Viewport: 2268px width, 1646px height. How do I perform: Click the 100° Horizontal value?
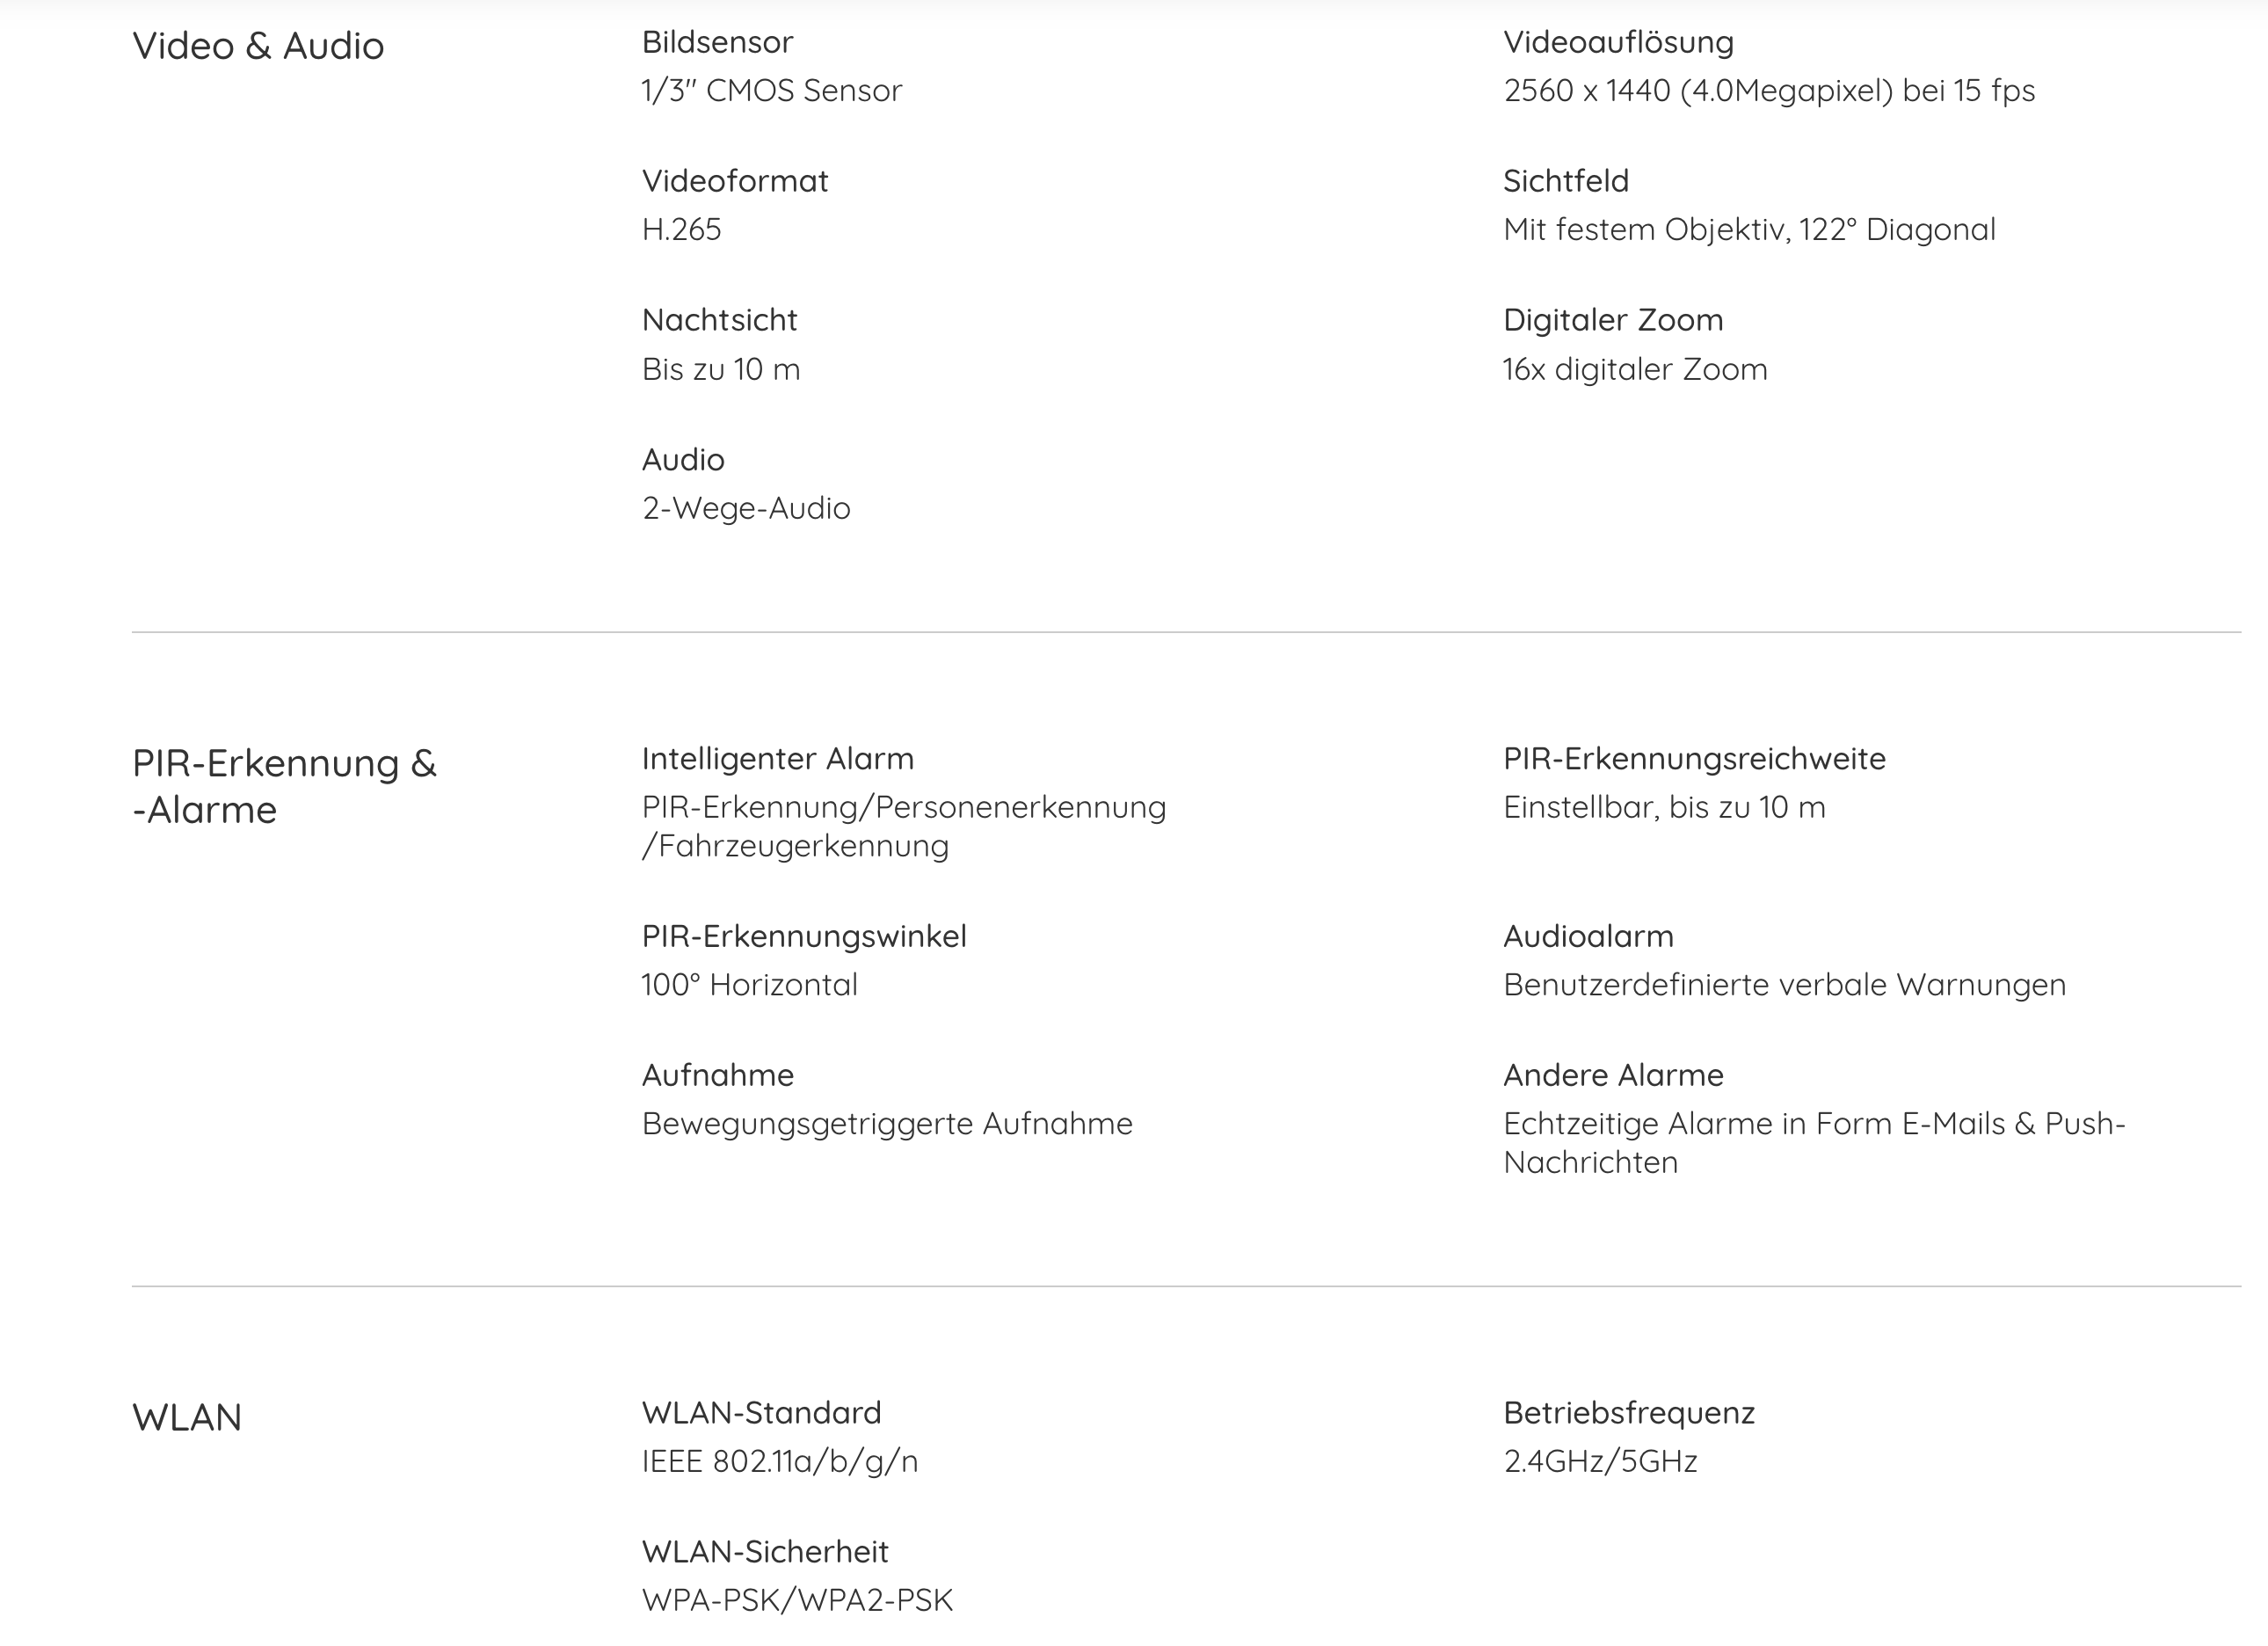(x=749, y=985)
